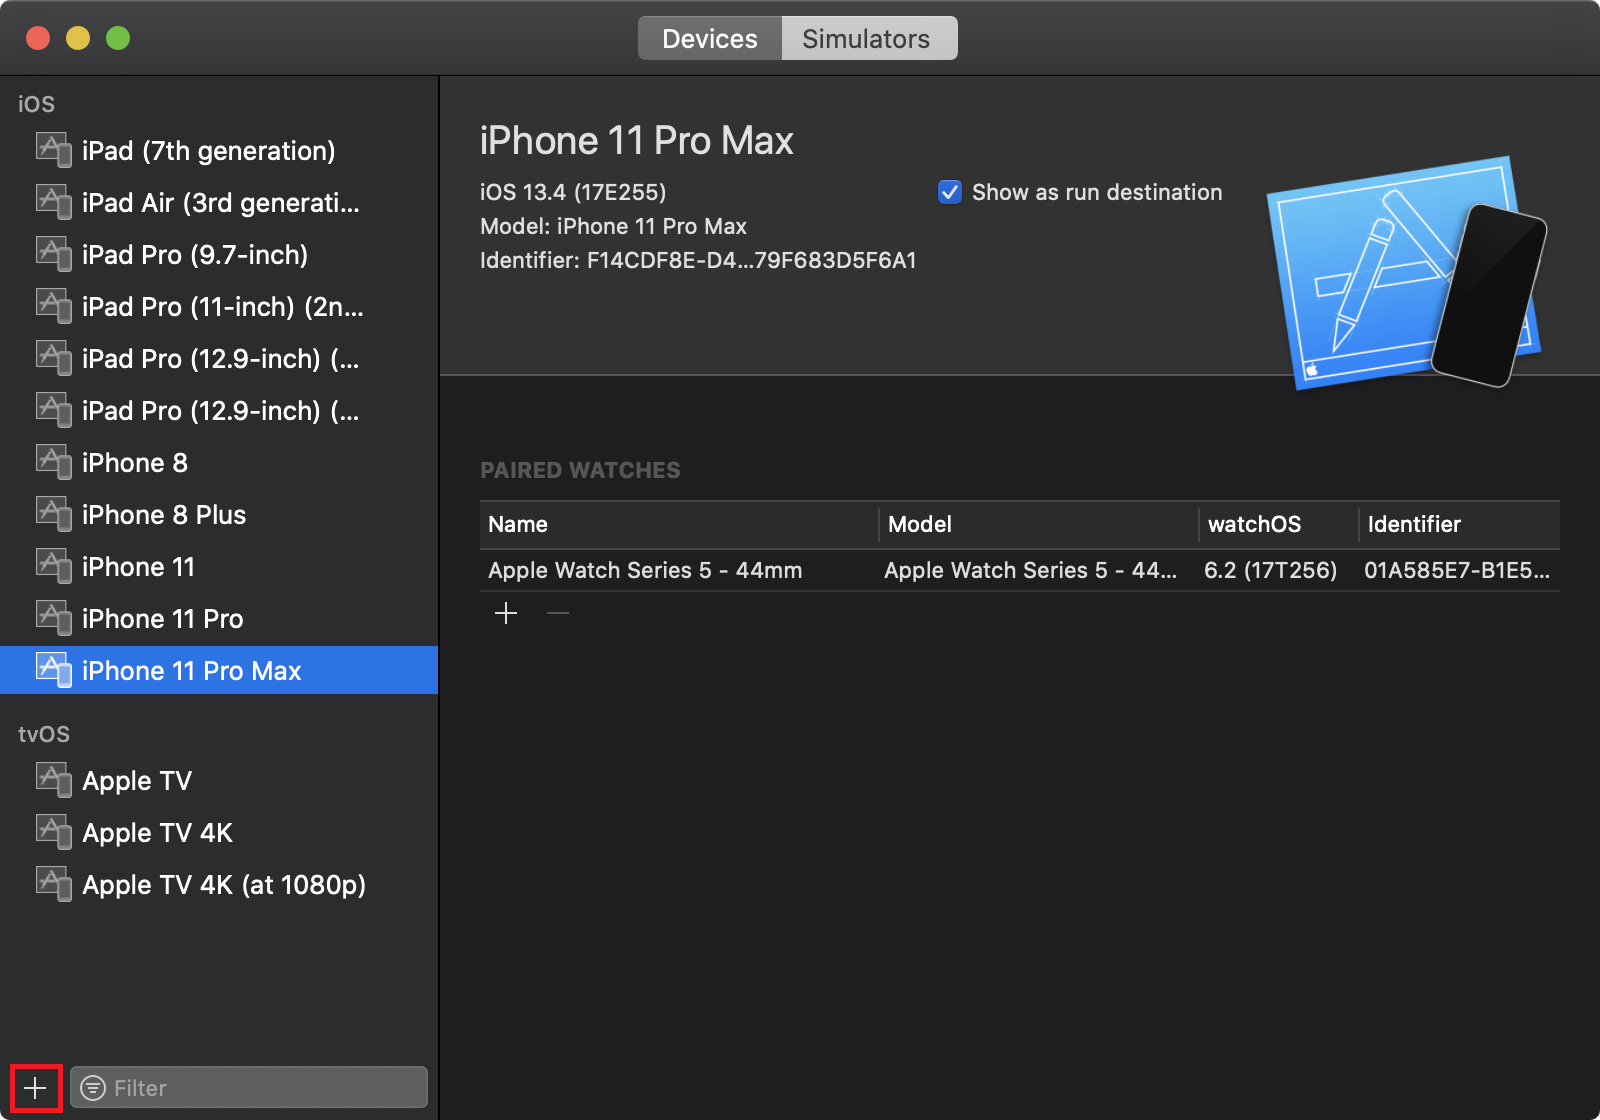Click the Model column header

point(1039,524)
